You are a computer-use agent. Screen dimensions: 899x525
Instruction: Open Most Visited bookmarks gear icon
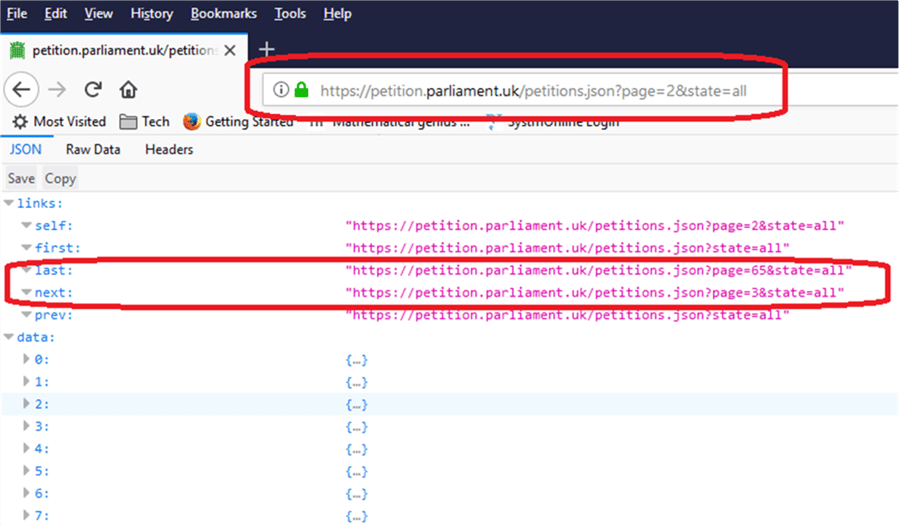pos(20,122)
